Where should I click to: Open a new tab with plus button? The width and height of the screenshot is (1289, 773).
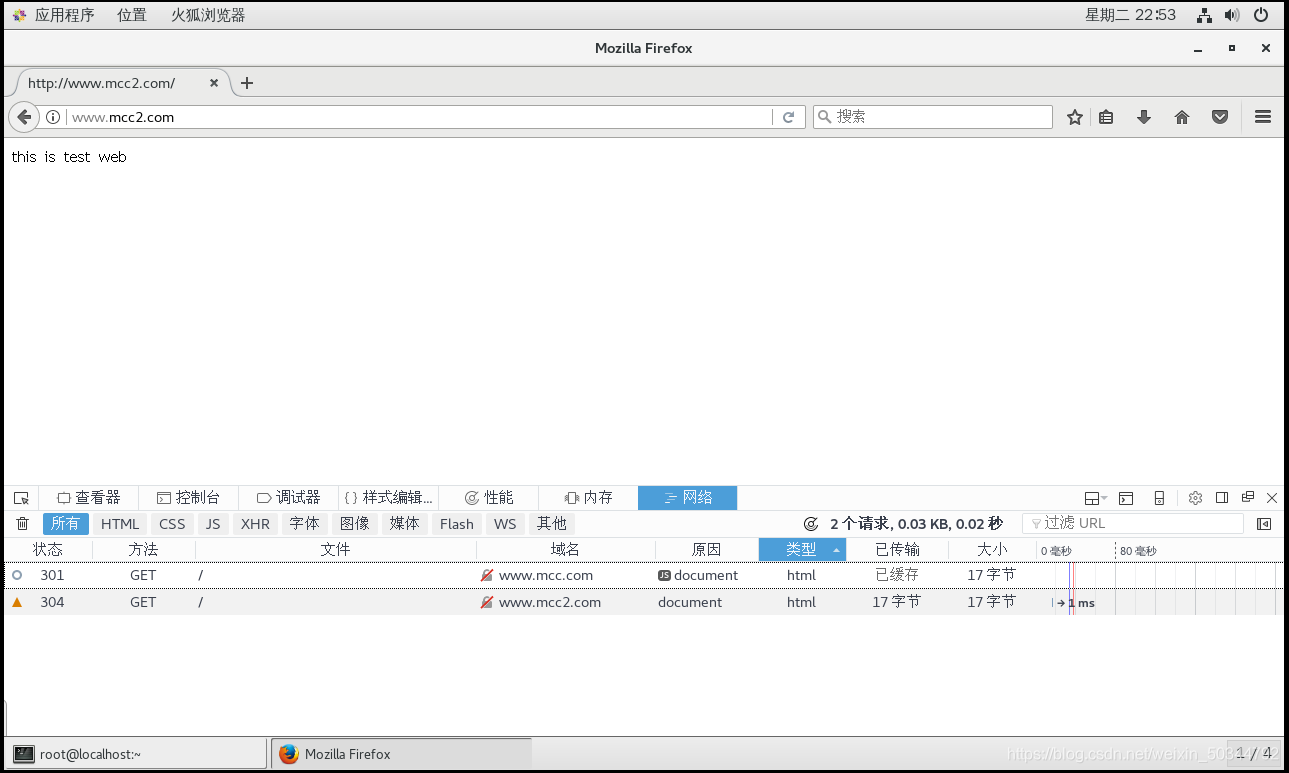(247, 83)
